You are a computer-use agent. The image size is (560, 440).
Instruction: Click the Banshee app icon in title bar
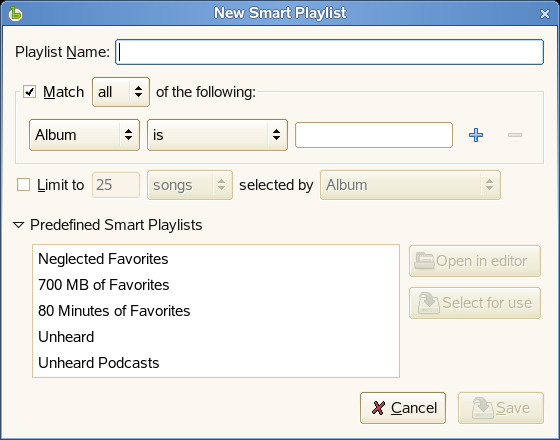15,14
